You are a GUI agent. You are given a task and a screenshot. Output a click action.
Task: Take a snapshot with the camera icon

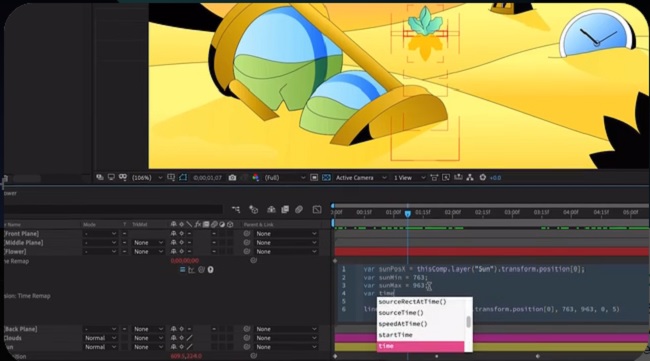[232, 177]
